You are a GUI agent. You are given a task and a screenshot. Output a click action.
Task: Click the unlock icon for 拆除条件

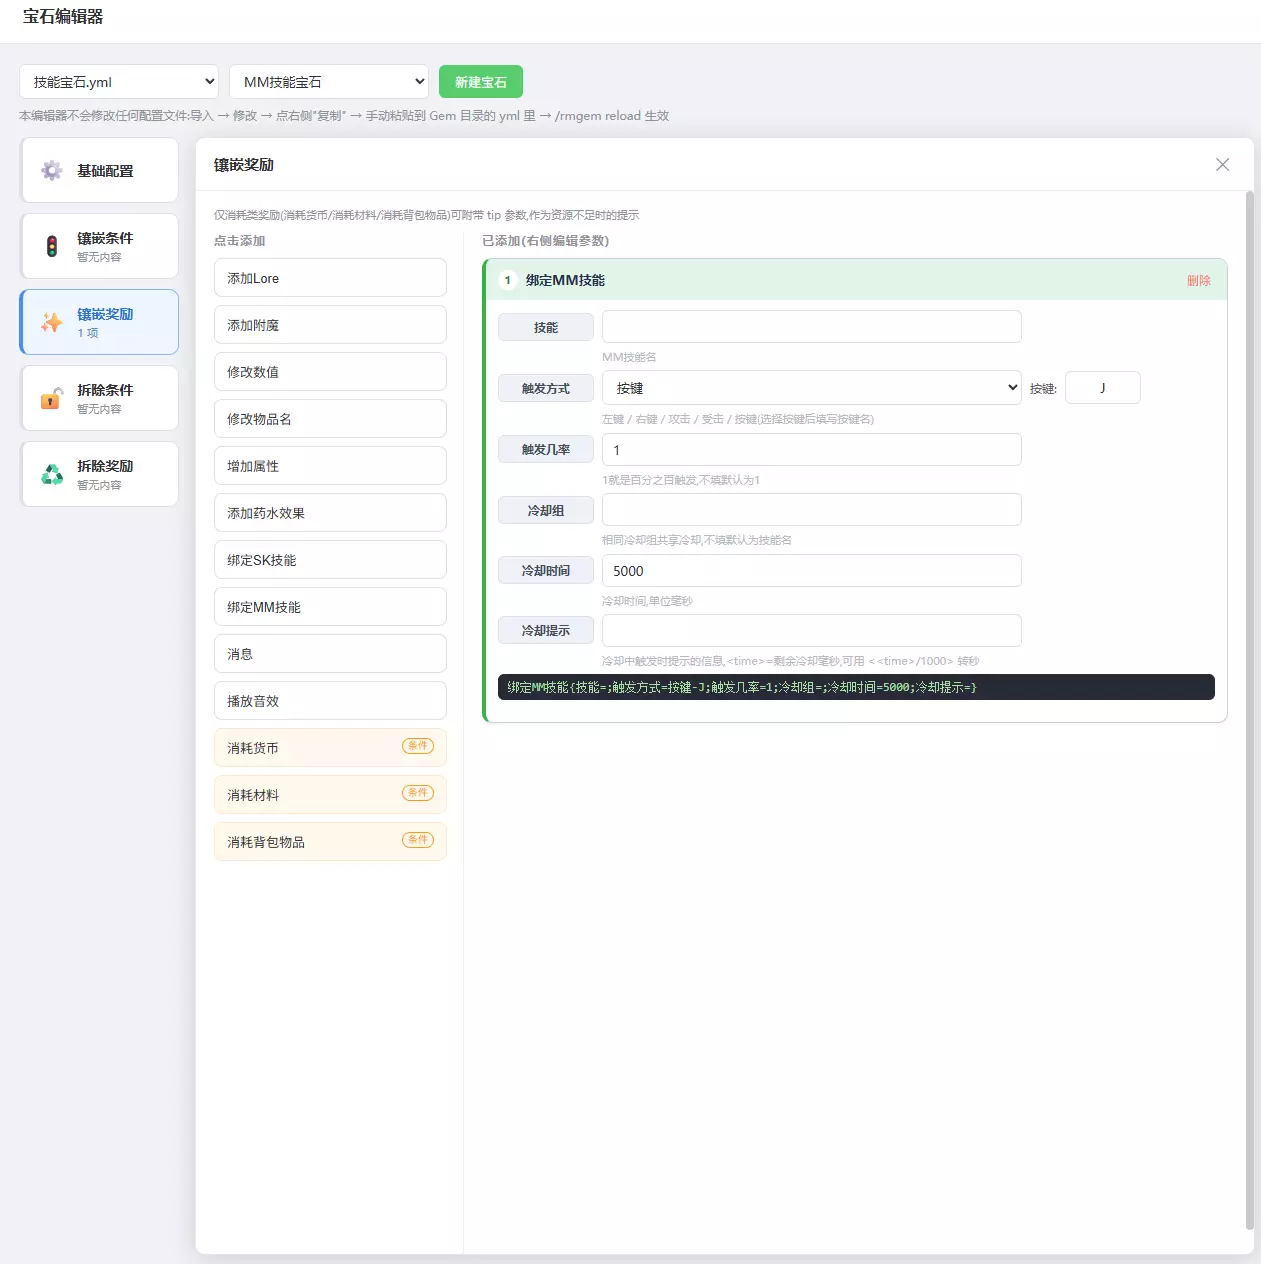point(52,398)
